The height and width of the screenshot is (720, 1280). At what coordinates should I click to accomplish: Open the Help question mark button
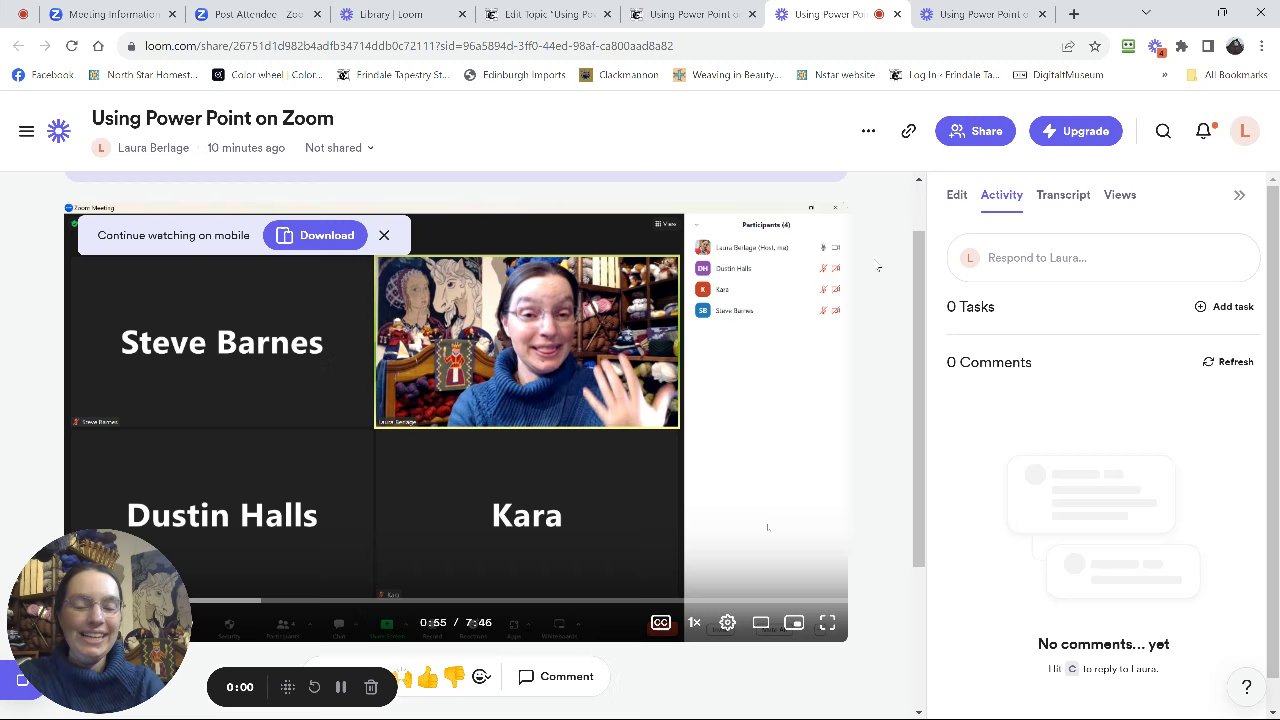point(1246,686)
